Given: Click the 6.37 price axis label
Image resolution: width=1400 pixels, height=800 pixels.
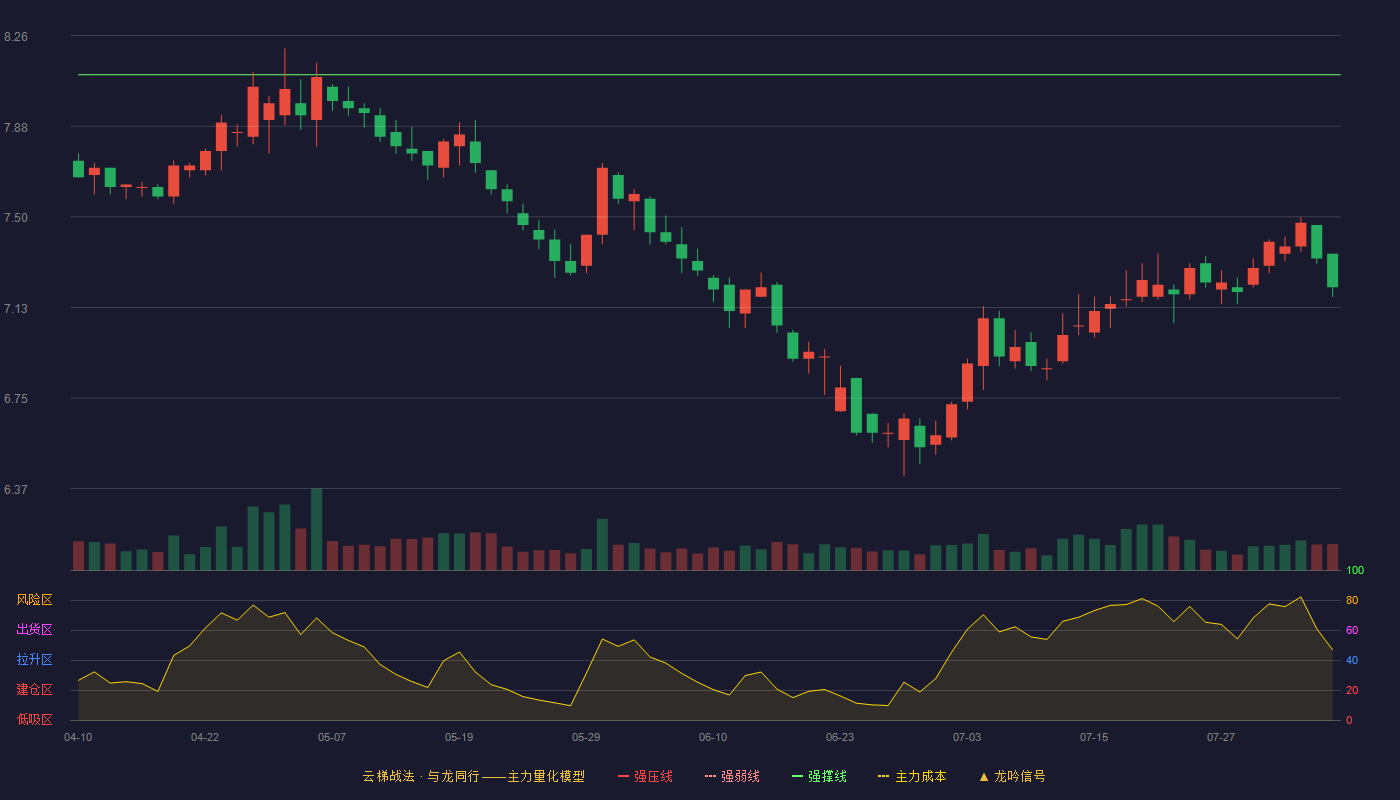Looking at the screenshot, I should pos(16,490).
